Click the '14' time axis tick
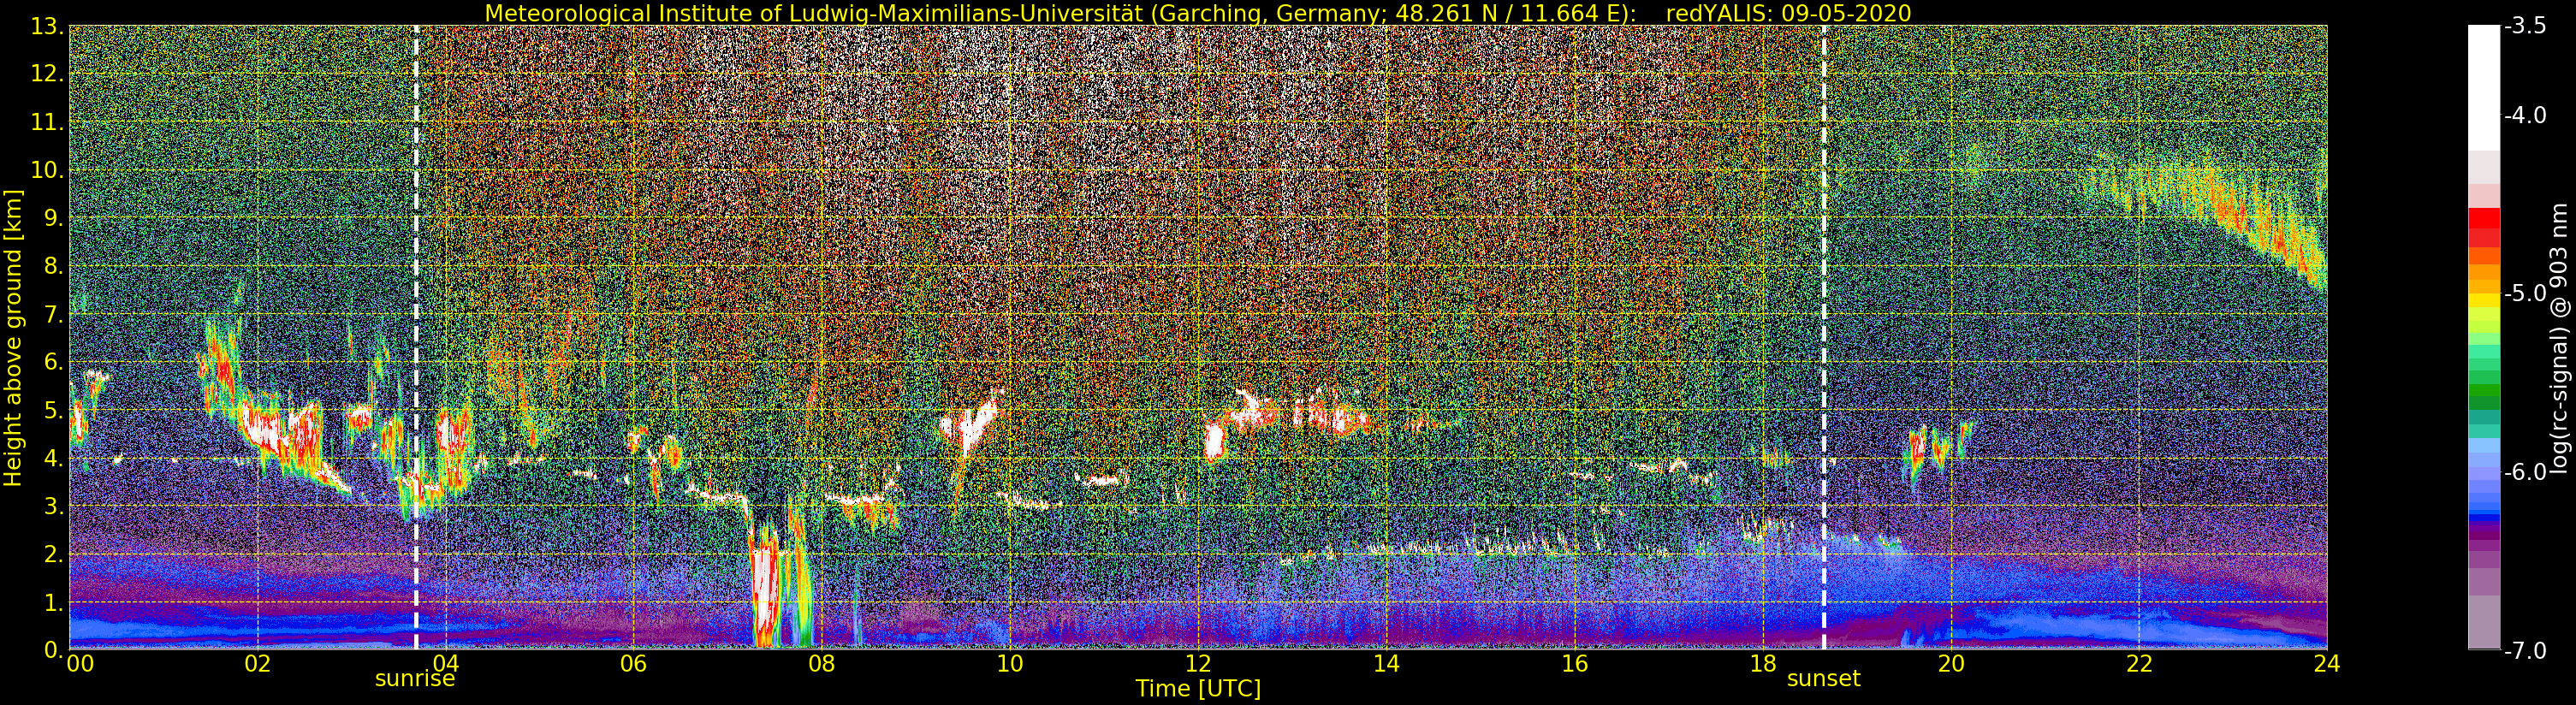This screenshot has width=2576, height=705. coord(1386,663)
